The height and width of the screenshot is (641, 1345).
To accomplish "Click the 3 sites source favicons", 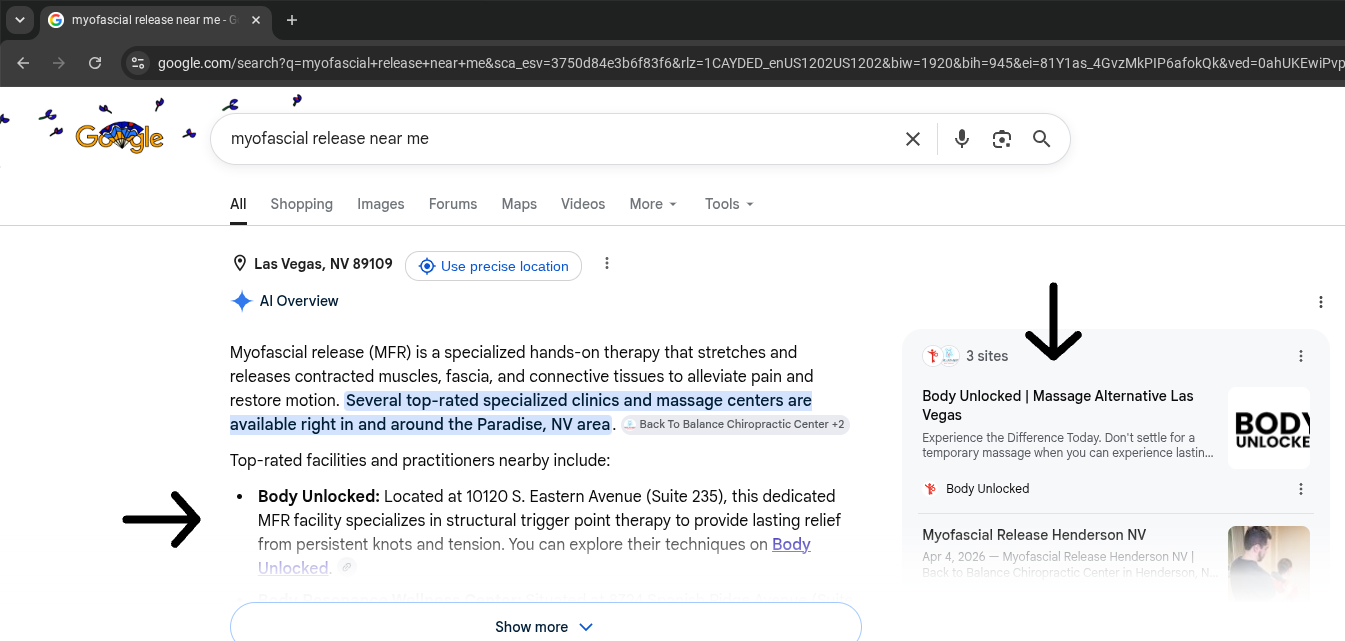I will pos(941,356).
